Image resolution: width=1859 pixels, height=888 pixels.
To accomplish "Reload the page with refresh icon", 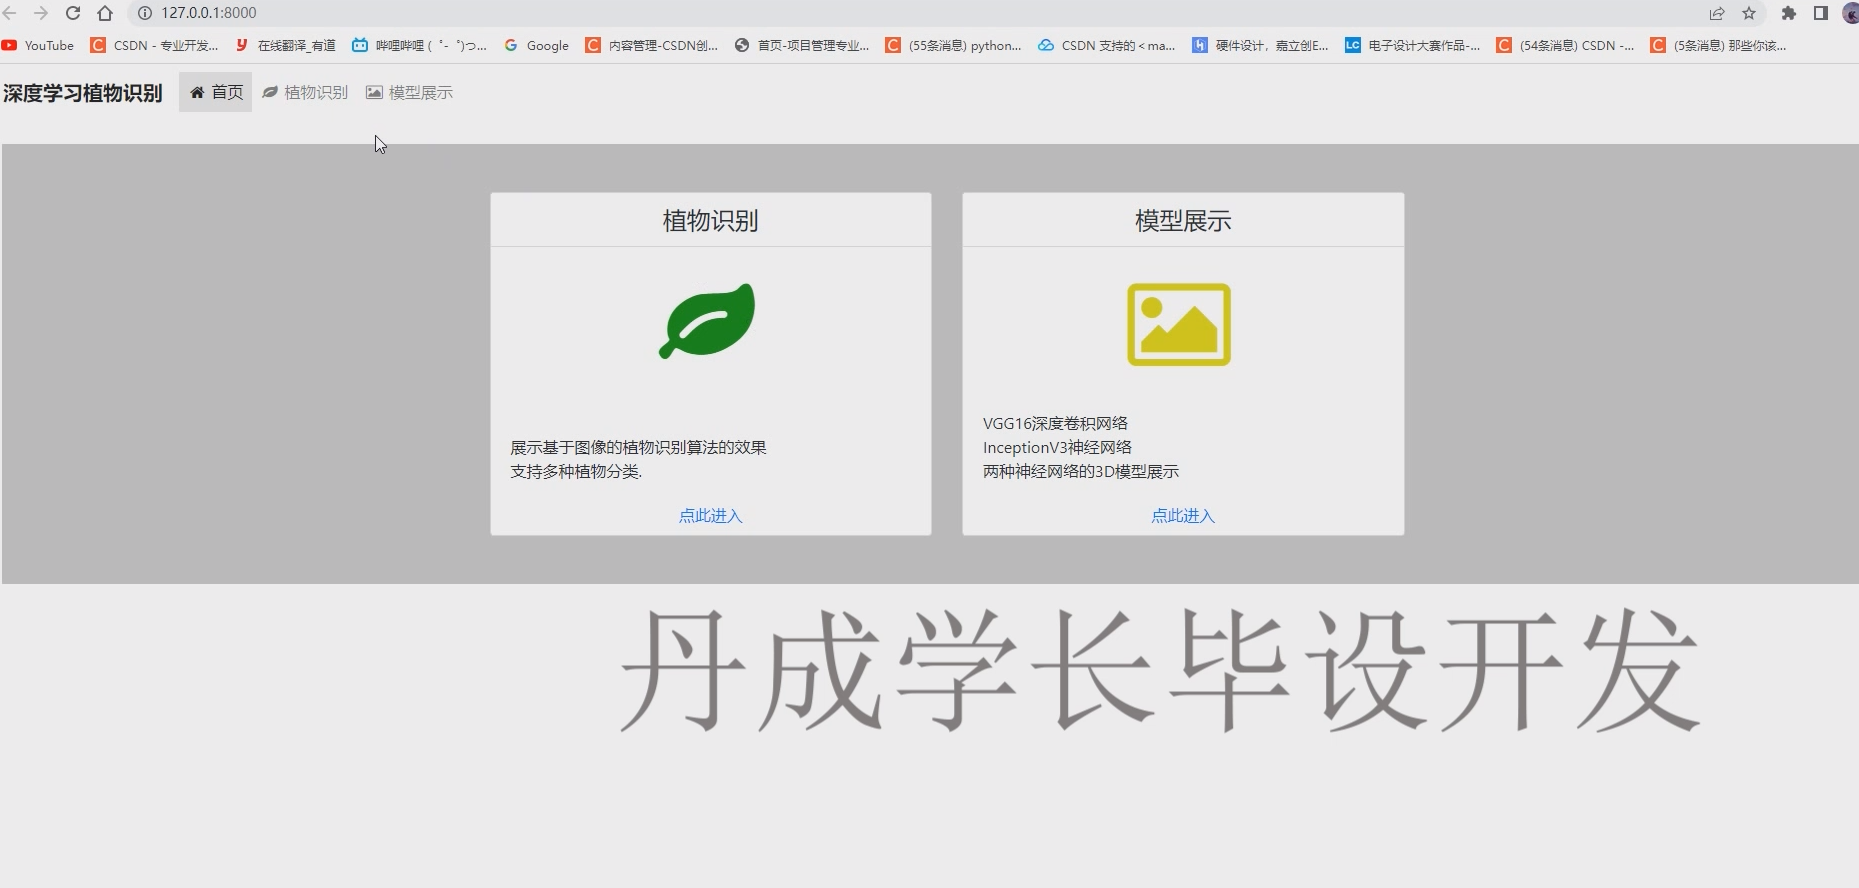I will click(x=73, y=13).
